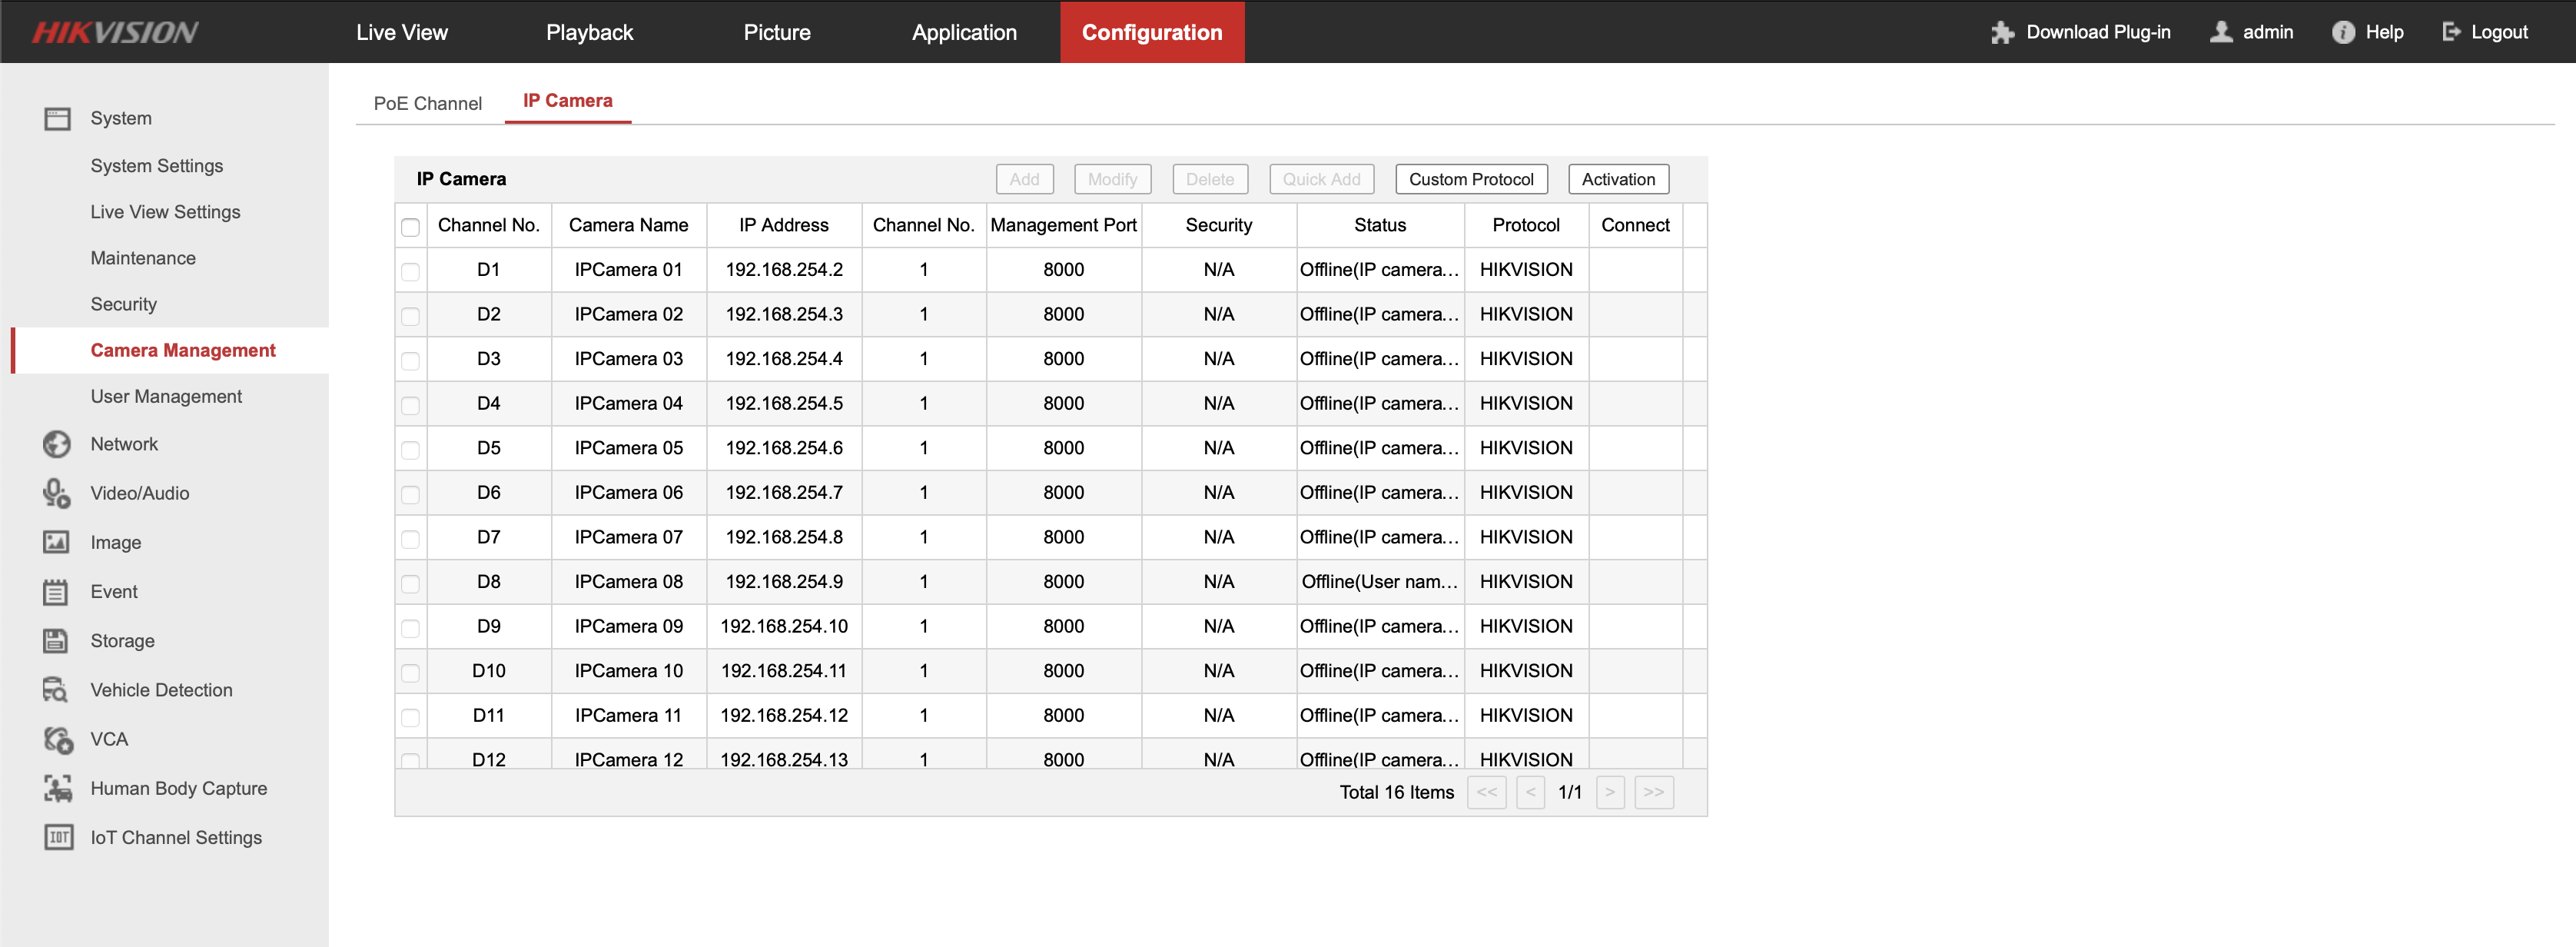Select the IPCamera 08 row checkbox
Viewport: 2576px width, 947px height.
(x=410, y=583)
